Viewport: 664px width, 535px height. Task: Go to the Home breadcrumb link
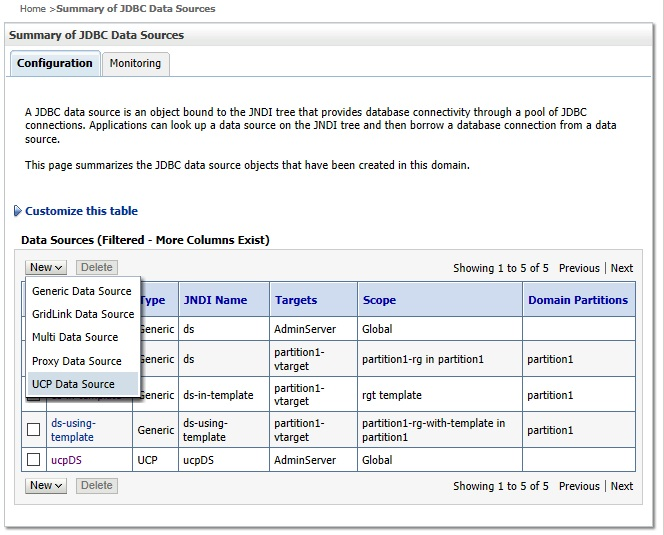[32, 9]
